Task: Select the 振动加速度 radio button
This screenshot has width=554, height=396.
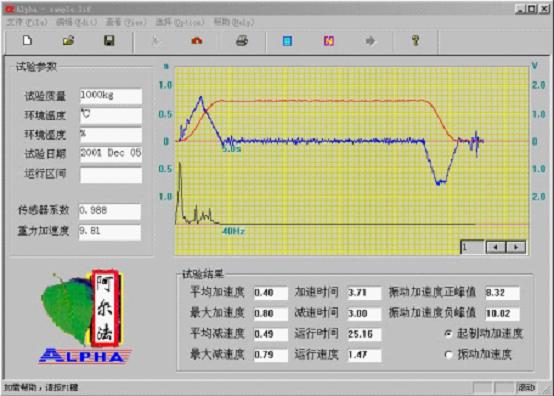Action: [449, 354]
